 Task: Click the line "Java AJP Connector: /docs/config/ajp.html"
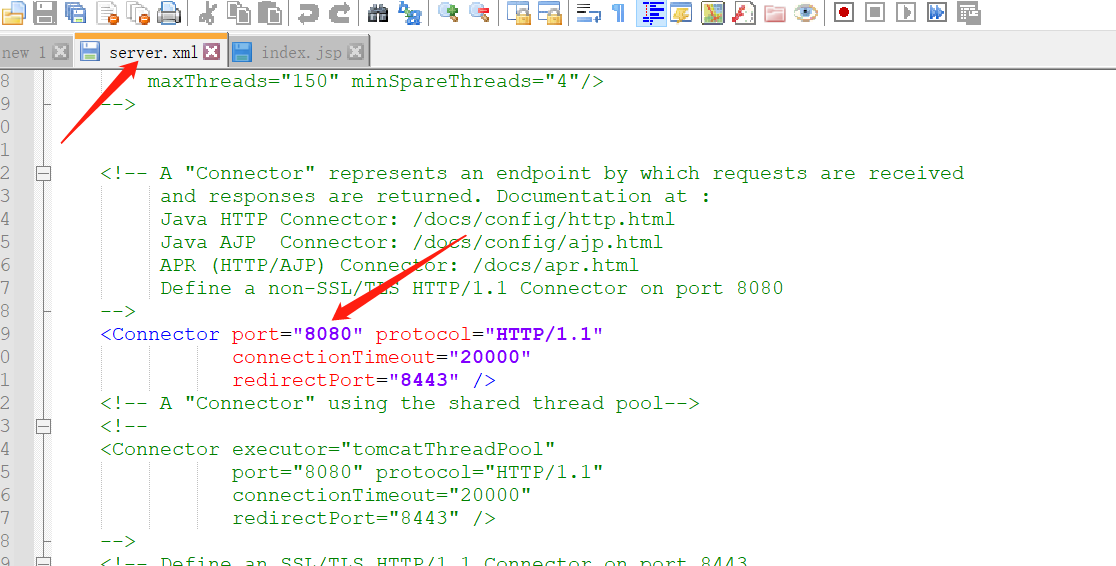pyautogui.click(x=411, y=242)
